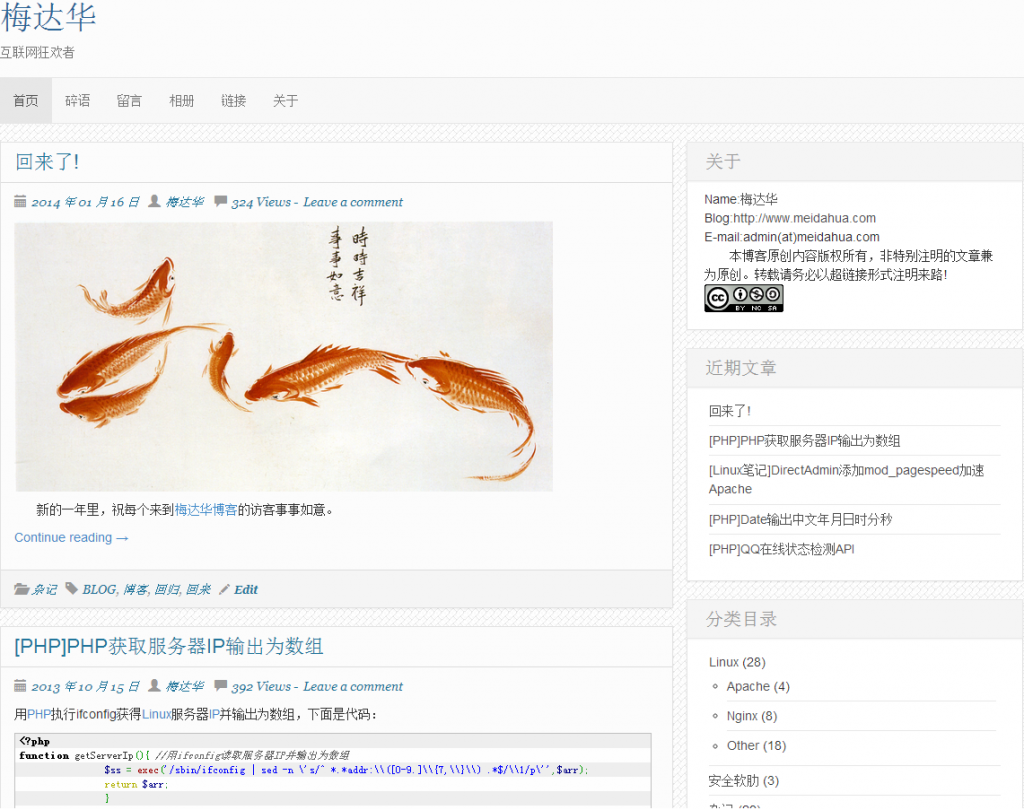Follow the PHP inline link in post text
This screenshot has width=1024, height=810.
39,714
